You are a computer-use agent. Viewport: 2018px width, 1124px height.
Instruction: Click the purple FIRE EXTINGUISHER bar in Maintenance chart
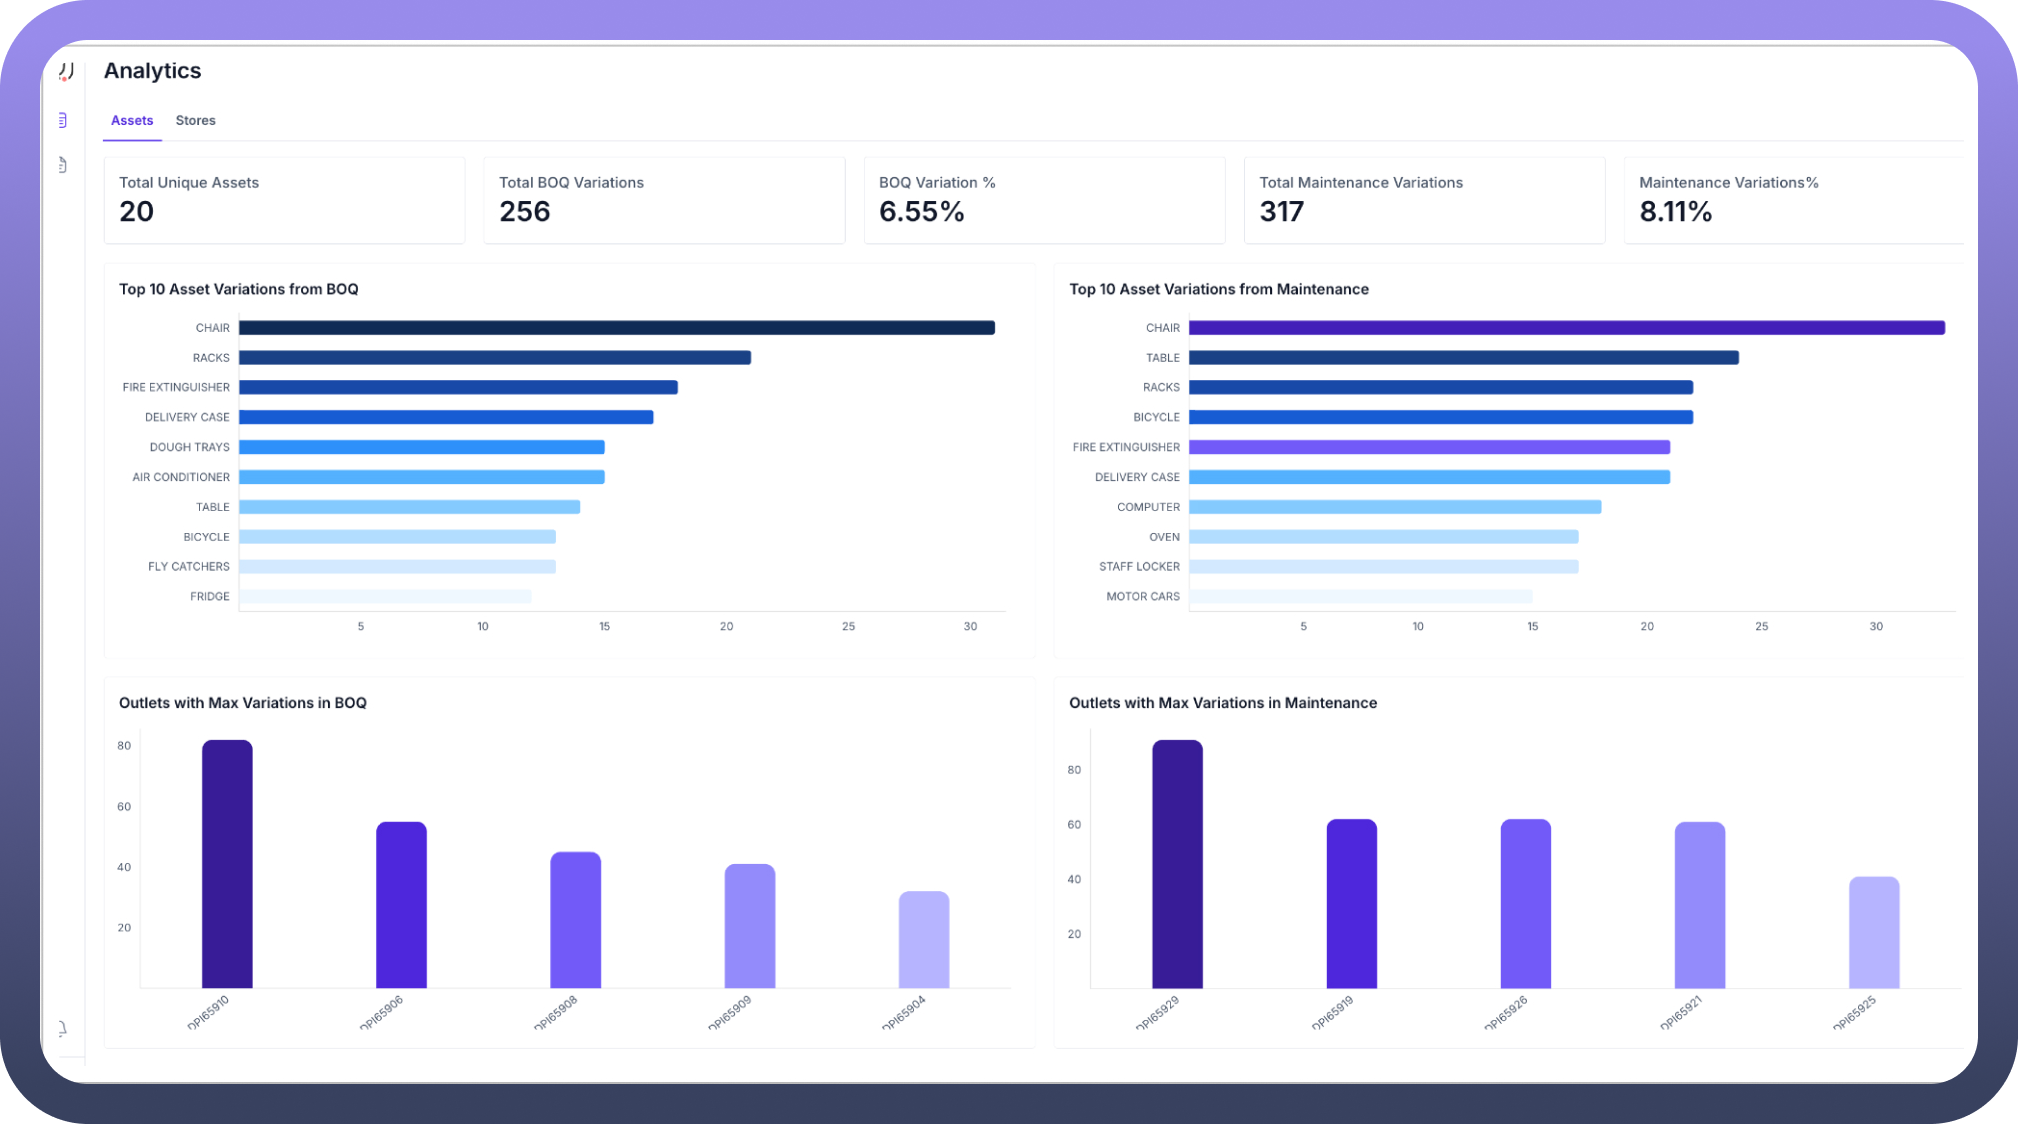pyautogui.click(x=1429, y=447)
